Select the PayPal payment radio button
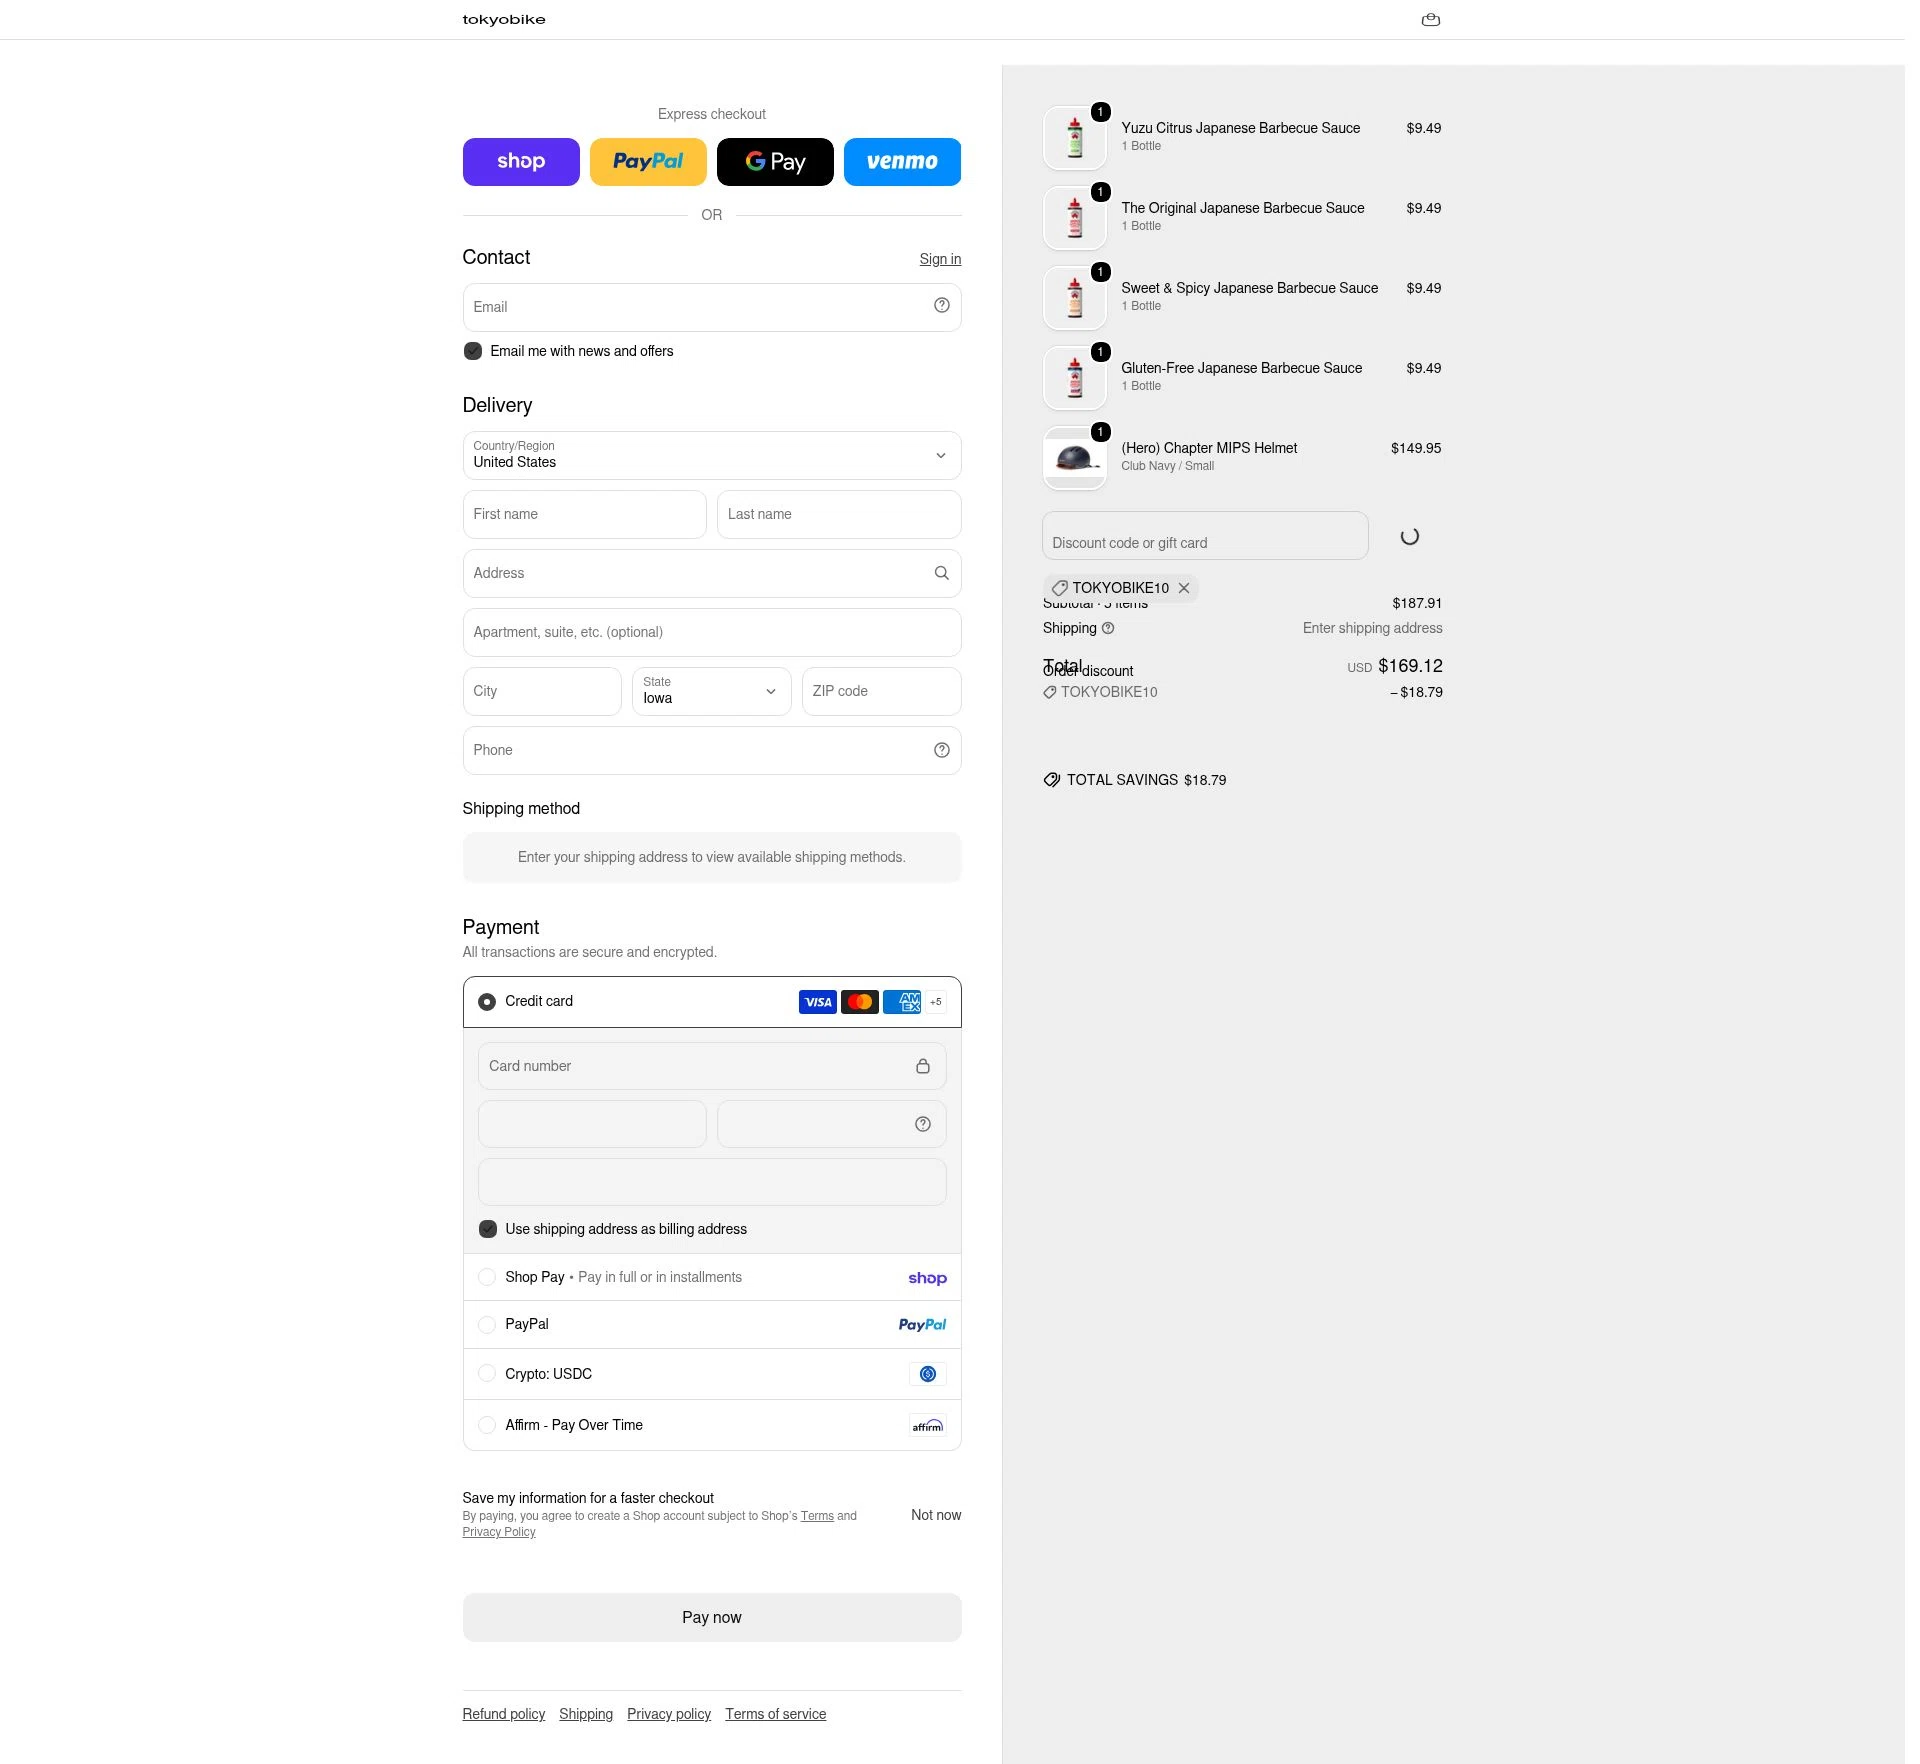1920x1764 pixels. [x=487, y=1325]
